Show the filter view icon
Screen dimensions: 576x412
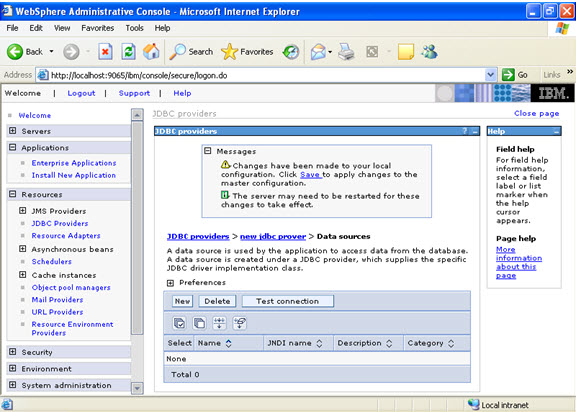(219, 323)
